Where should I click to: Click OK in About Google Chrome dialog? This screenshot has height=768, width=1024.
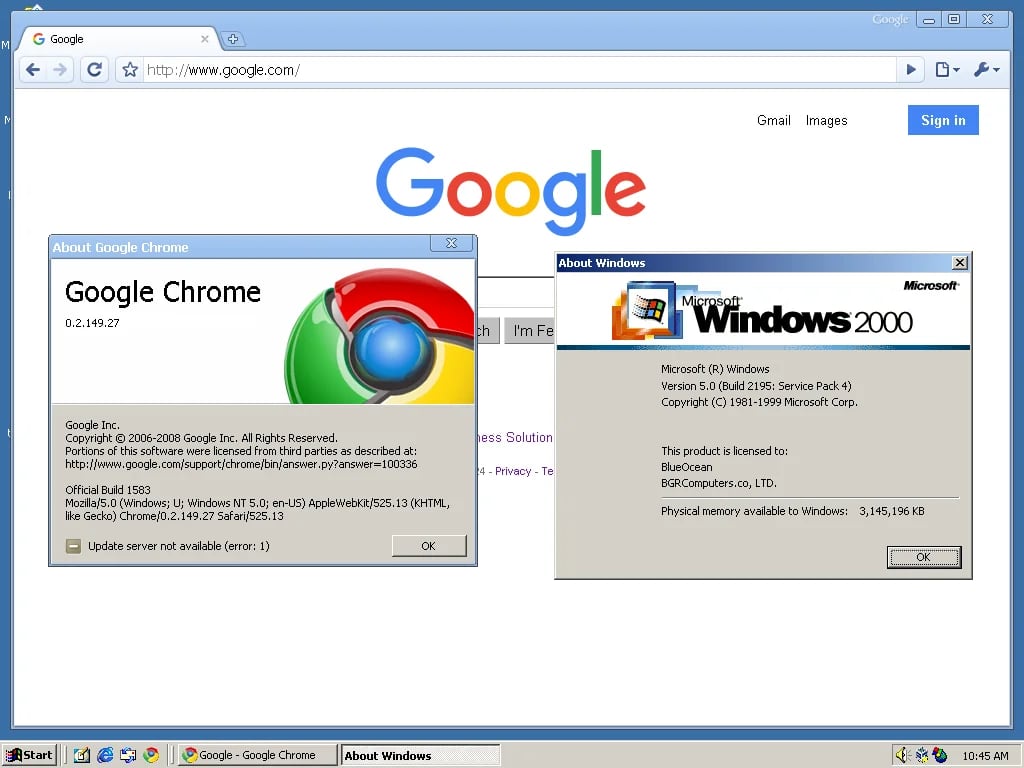pos(428,546)
